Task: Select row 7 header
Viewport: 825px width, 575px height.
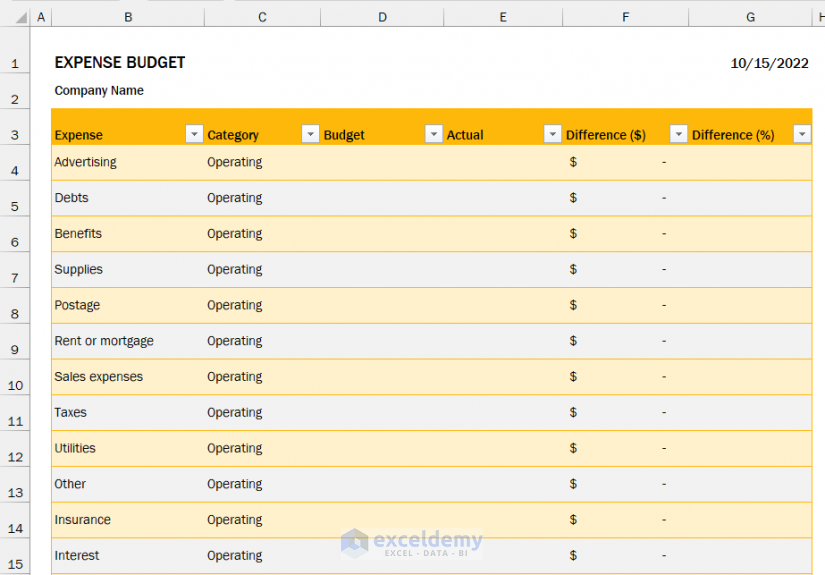Action: coord(15,270)
